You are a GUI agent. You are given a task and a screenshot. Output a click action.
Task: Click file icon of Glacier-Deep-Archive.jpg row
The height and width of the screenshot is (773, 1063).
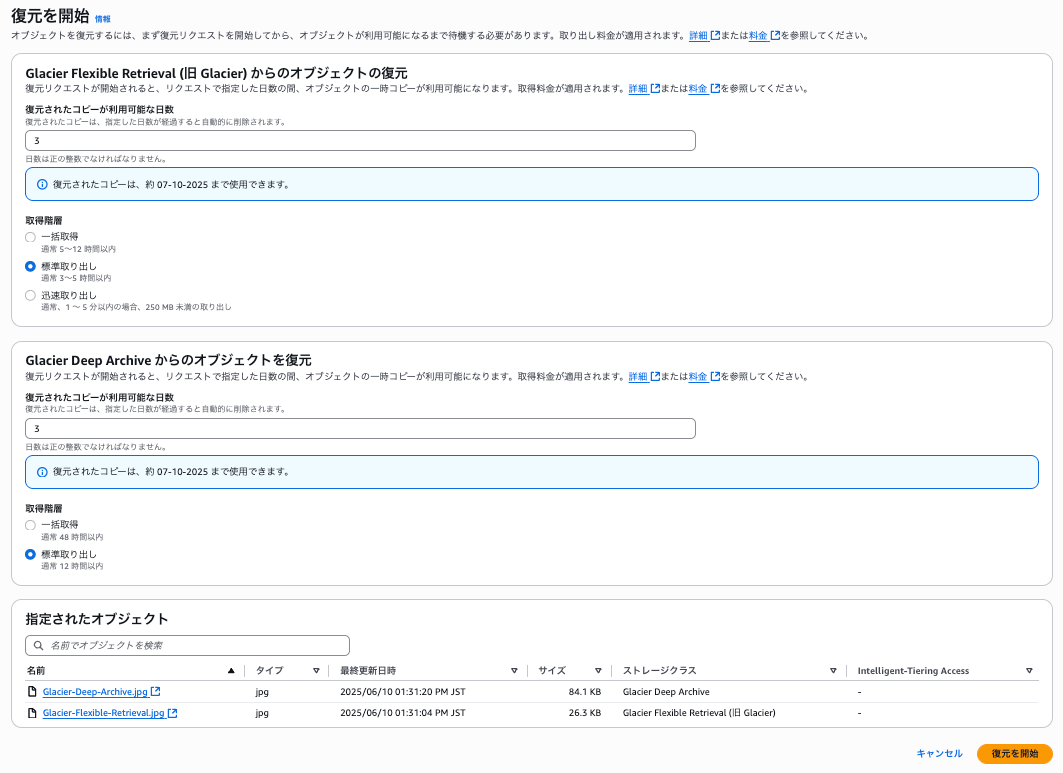pyautogui.click(x=32, y=692)
